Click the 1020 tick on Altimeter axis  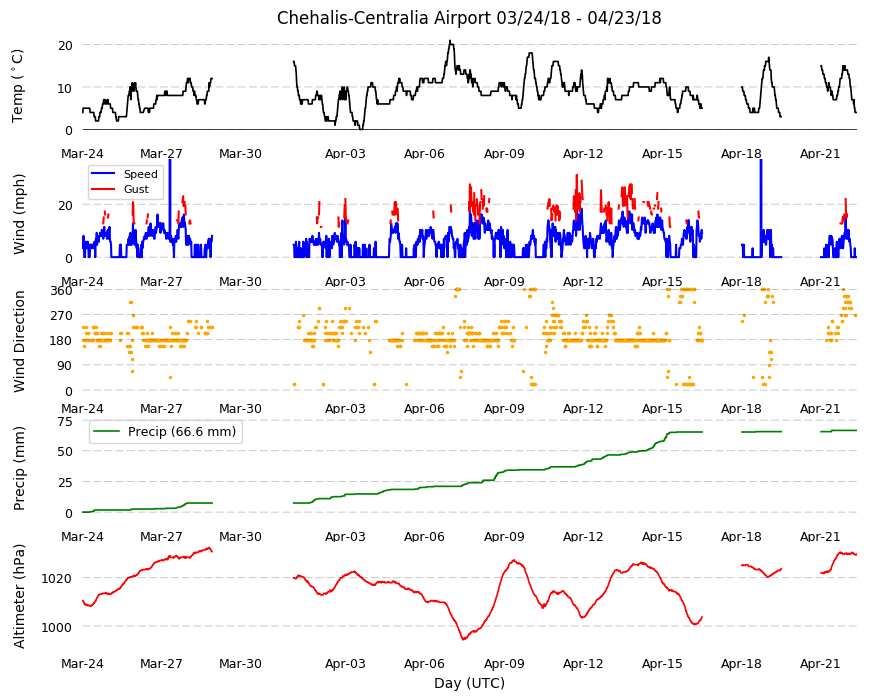(57, 579)
